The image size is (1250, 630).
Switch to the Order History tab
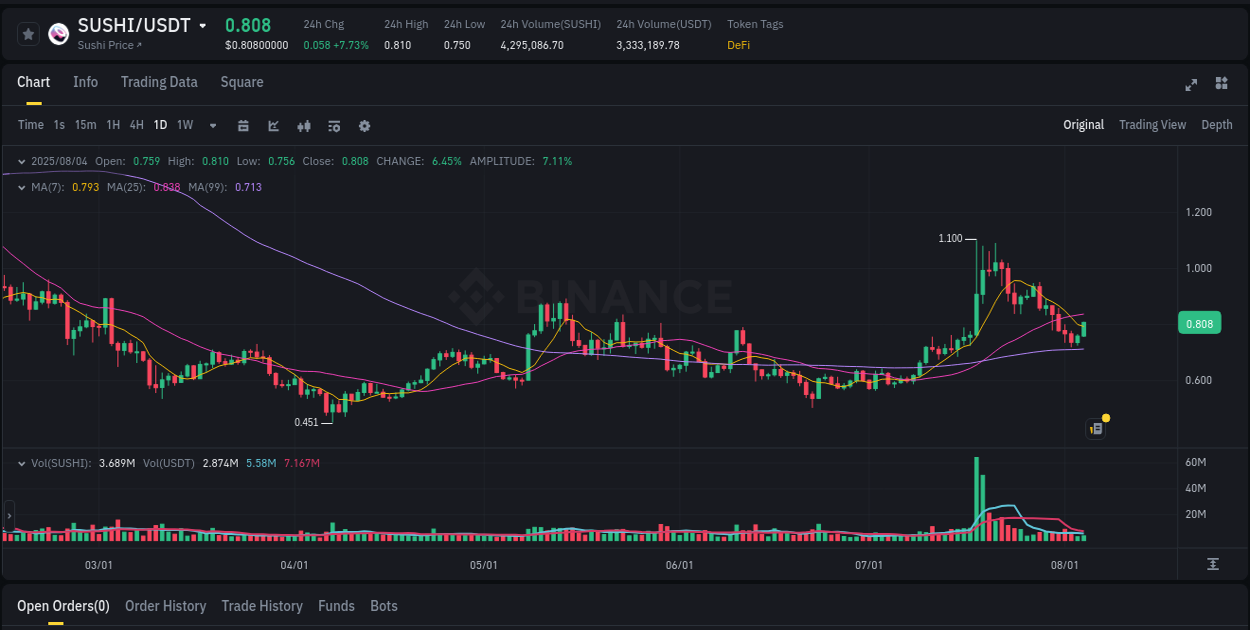165,606
